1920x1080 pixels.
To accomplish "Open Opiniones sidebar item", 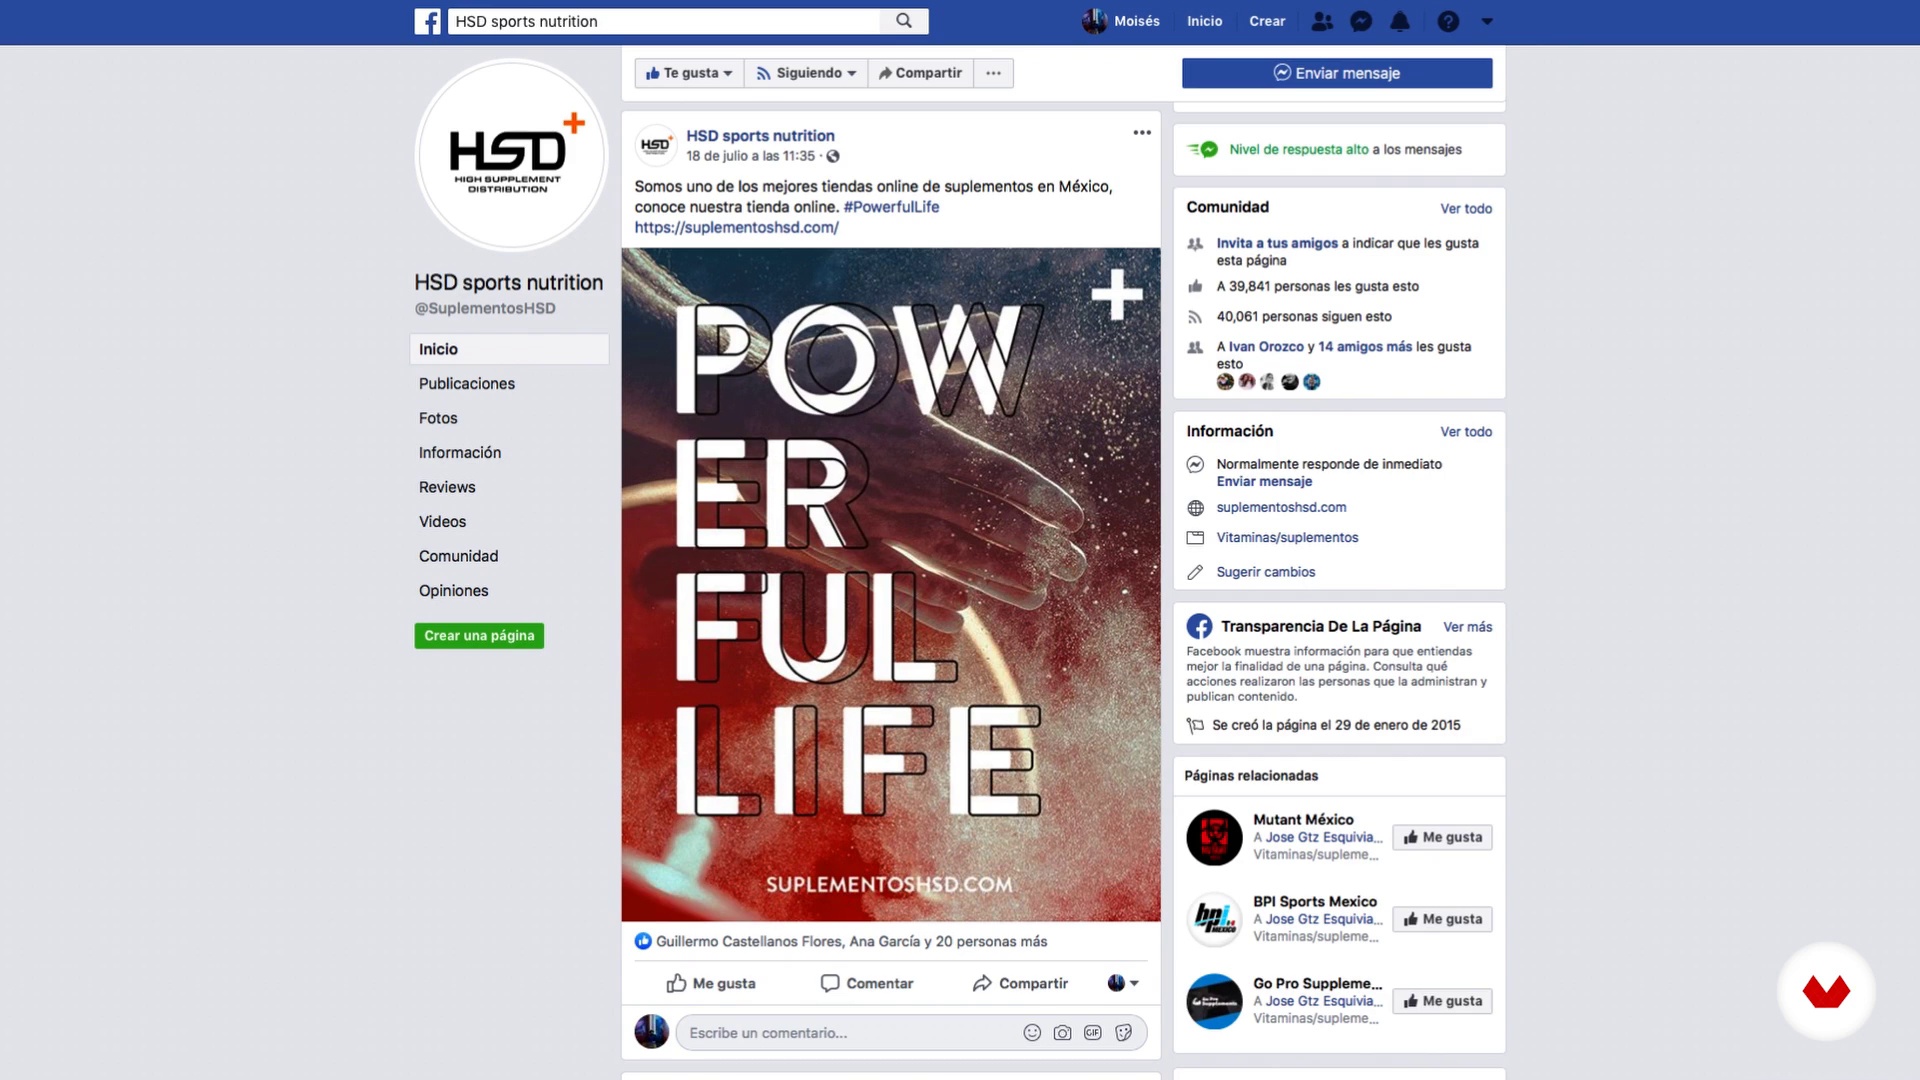I will click(x=454, y=591).
